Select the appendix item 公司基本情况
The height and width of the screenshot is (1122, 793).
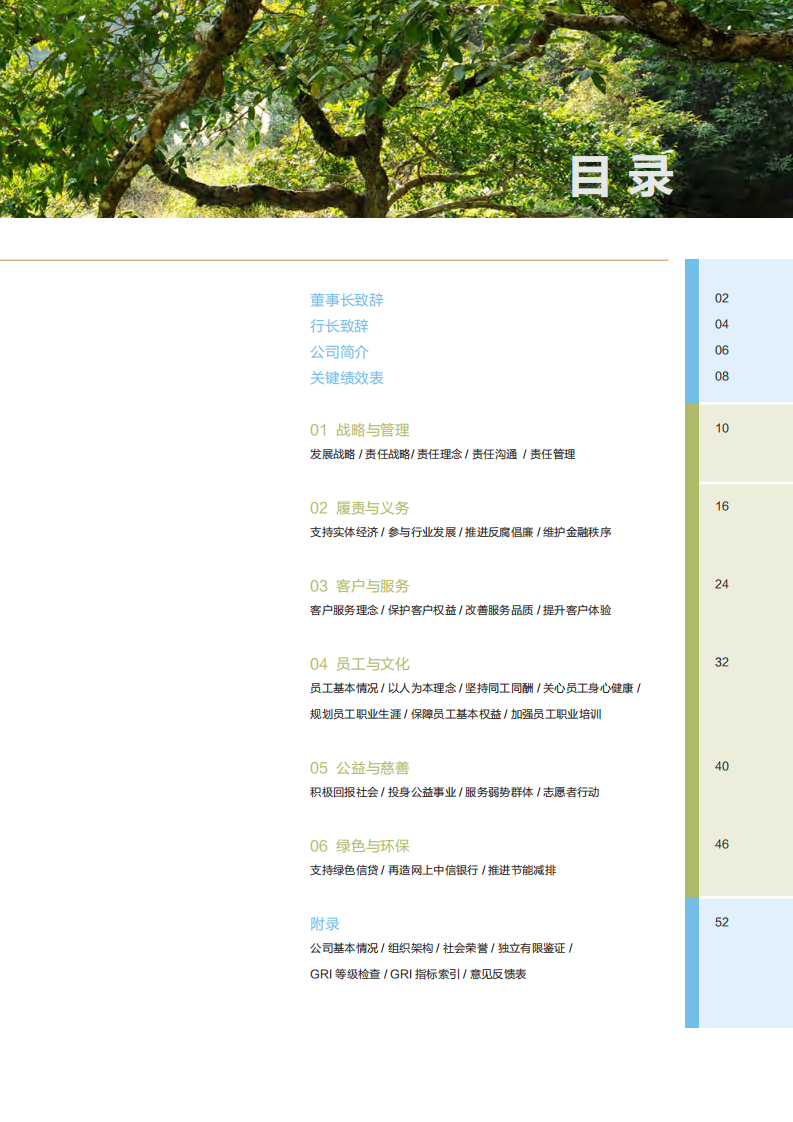pos(344,948)
